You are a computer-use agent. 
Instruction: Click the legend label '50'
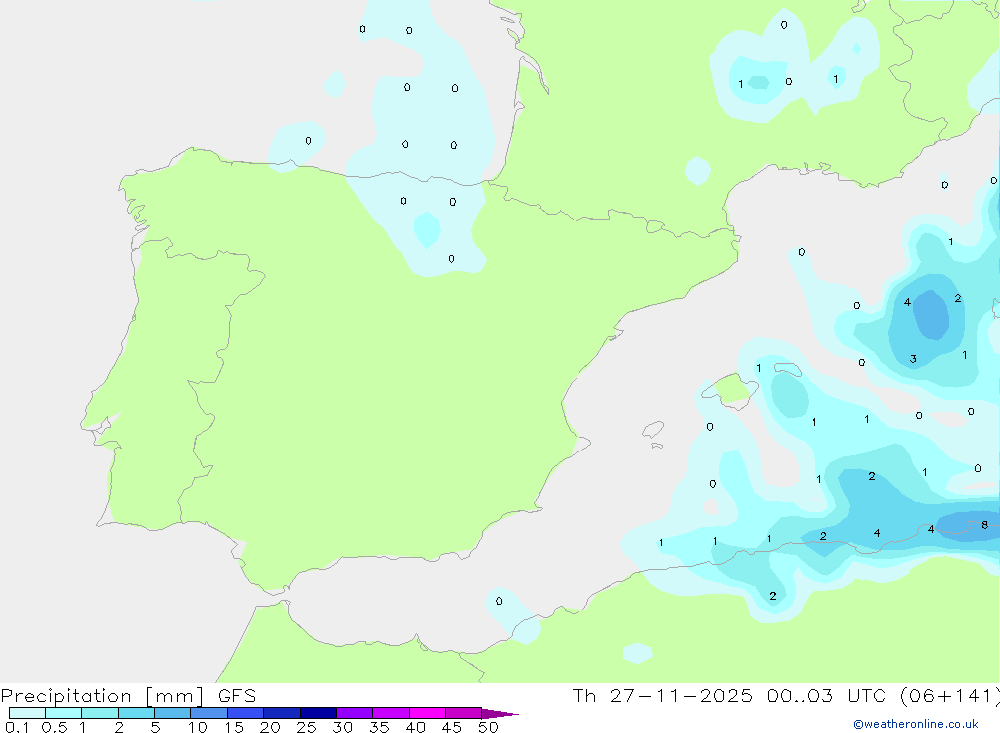[x=488, y=727]
